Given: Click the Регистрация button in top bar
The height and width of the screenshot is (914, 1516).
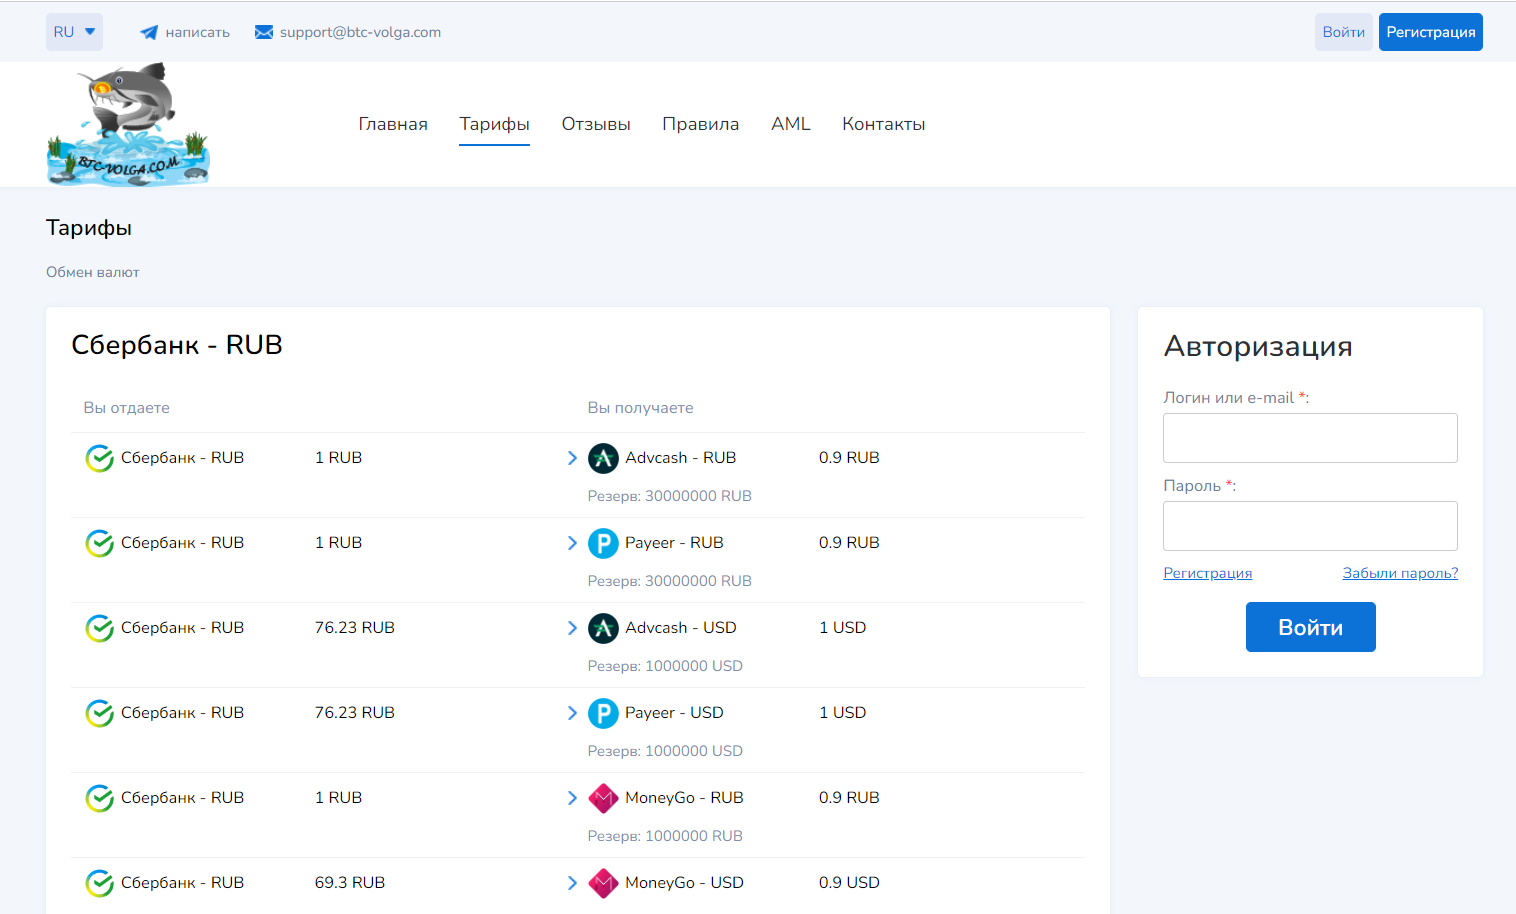Looking at the screenshot, I should (1430, 32).
